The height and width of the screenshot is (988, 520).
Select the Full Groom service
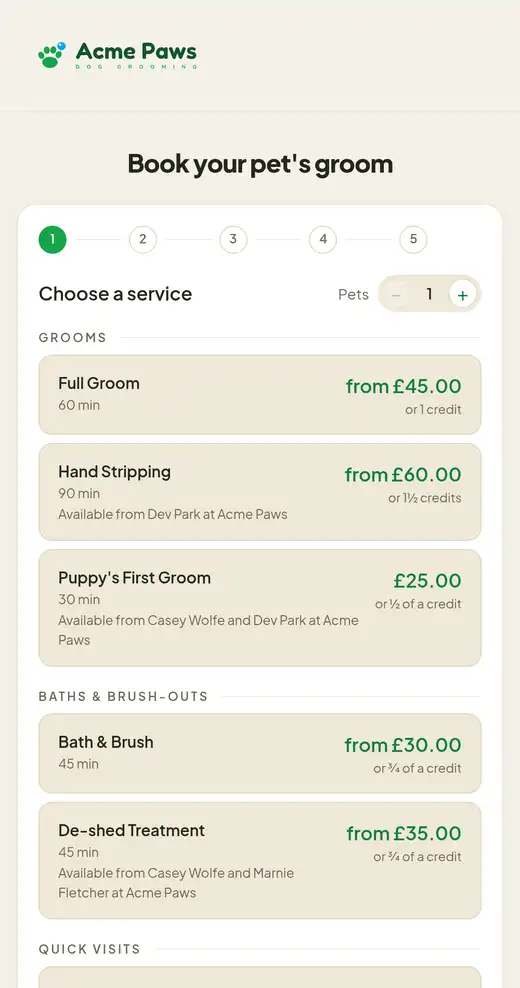(260, 394)
